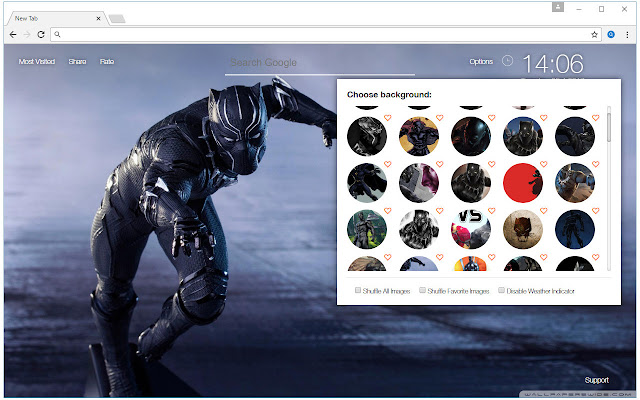Focus the Search Google field
The image size is (640, 400).
[320, 63]
